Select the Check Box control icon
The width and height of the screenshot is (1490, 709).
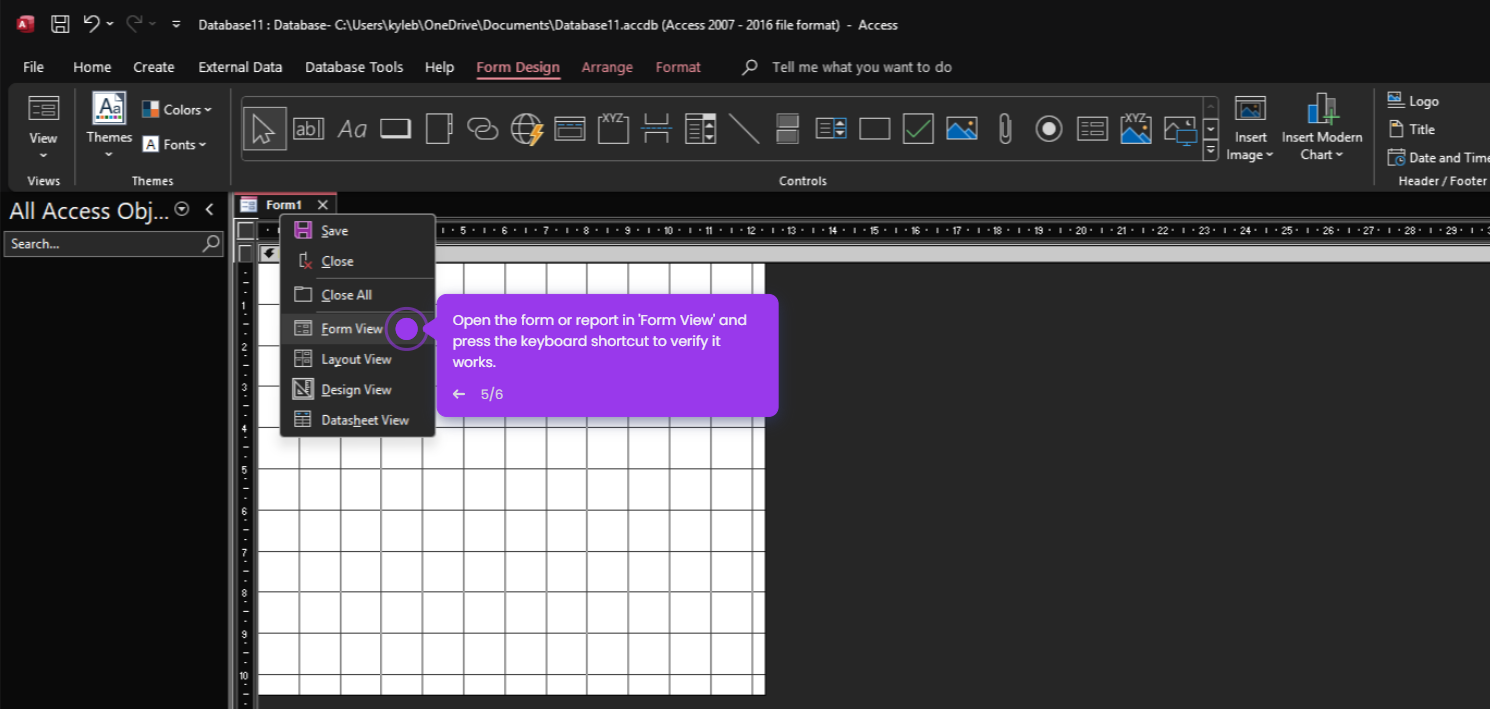918,128
